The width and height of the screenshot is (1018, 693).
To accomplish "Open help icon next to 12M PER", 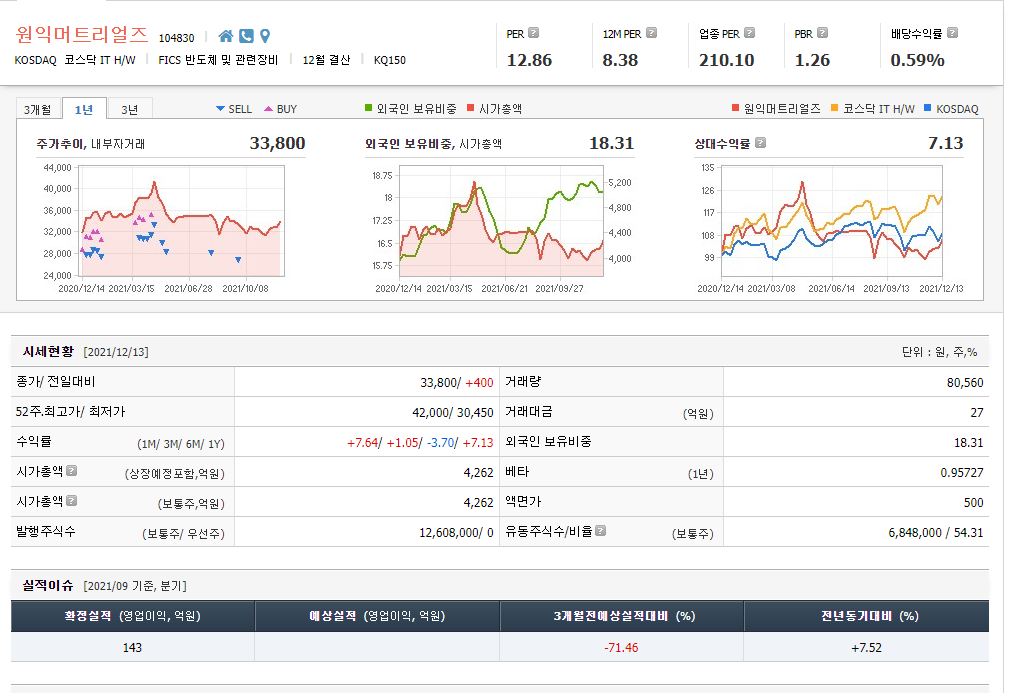I will (x=651, y=32).
